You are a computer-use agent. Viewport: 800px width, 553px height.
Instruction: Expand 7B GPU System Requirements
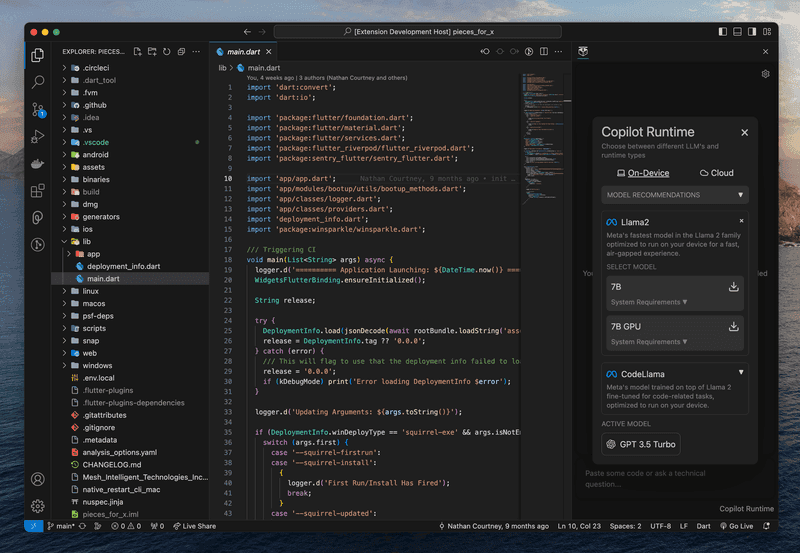(649, 342)
